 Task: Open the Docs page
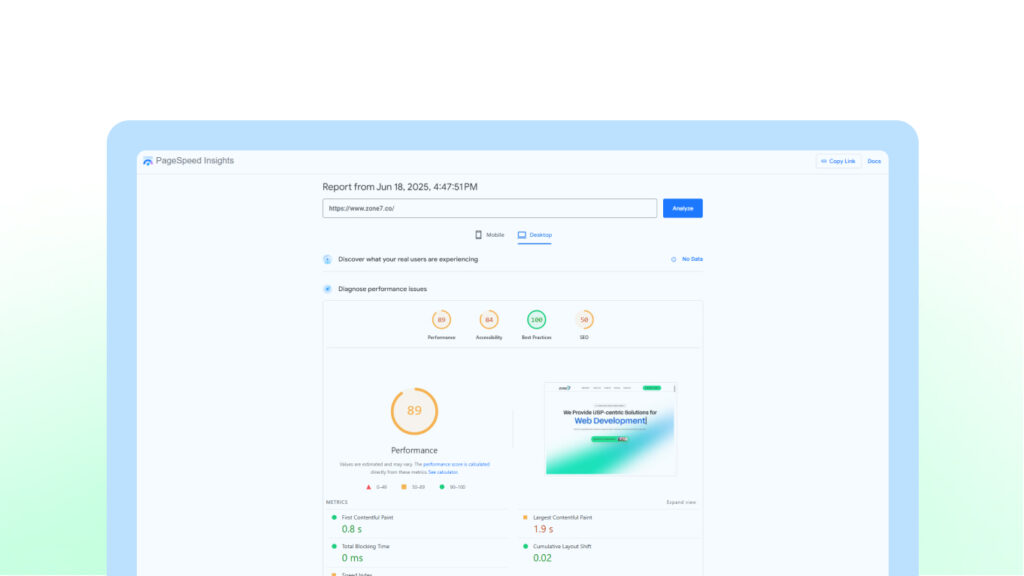click(873, 160)
